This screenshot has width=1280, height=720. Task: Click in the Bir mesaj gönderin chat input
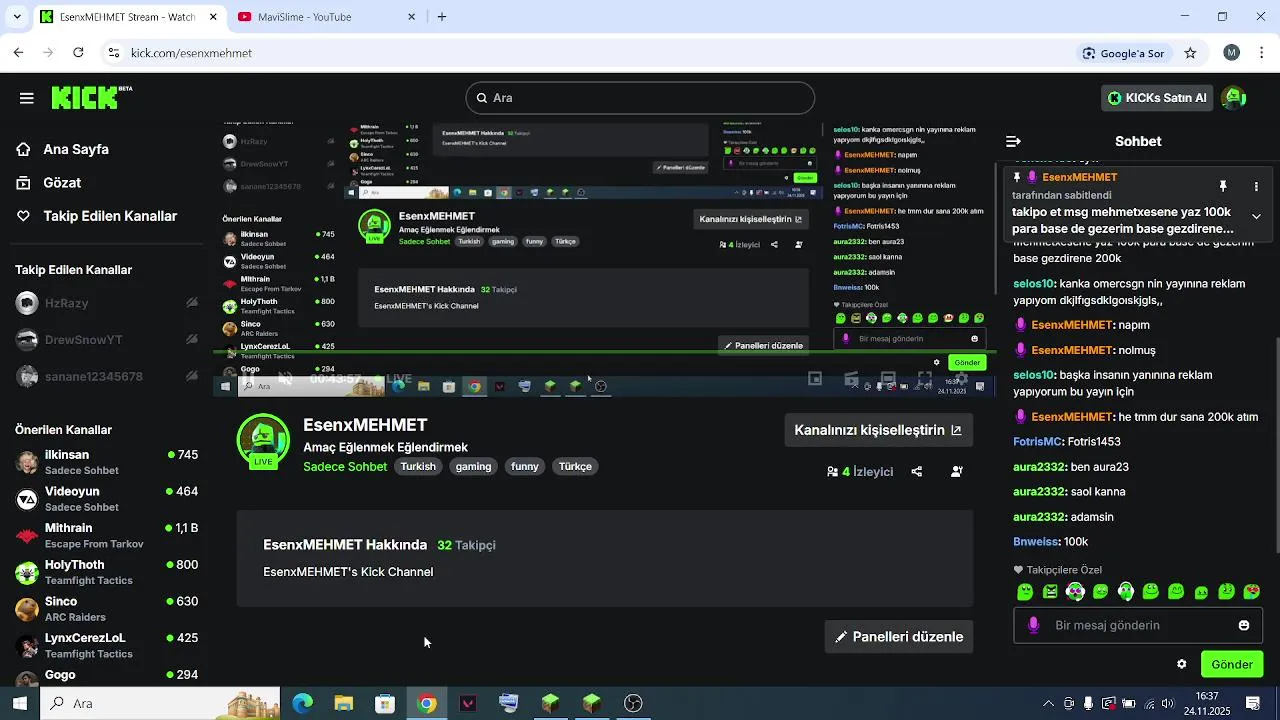pos(1137,626)
